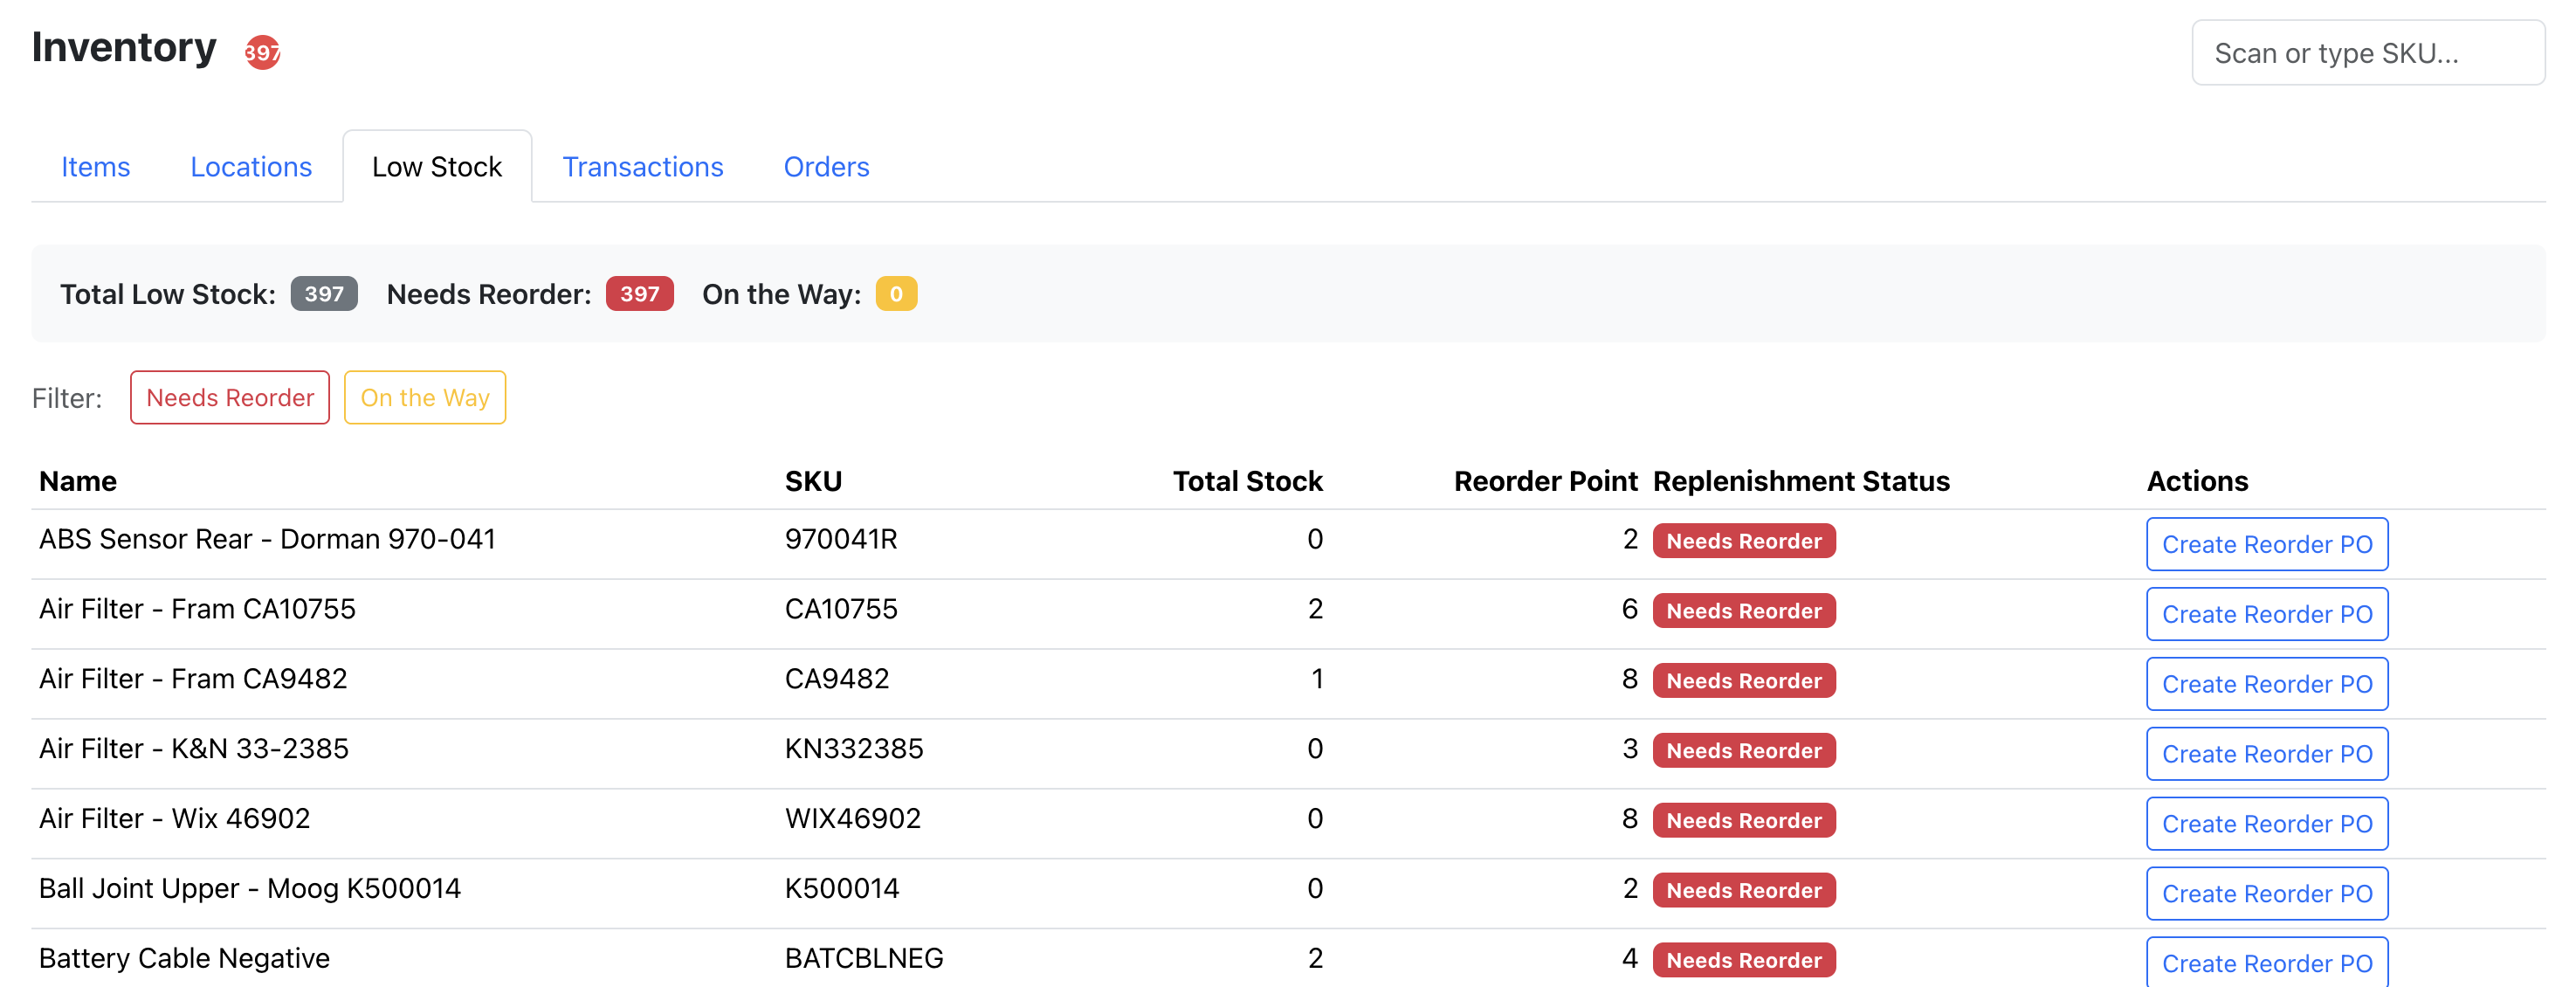Screen dimensions: 2576x987
Task: Create Reorder PO for Ball Joint Upper
Action: [2267, 895]
